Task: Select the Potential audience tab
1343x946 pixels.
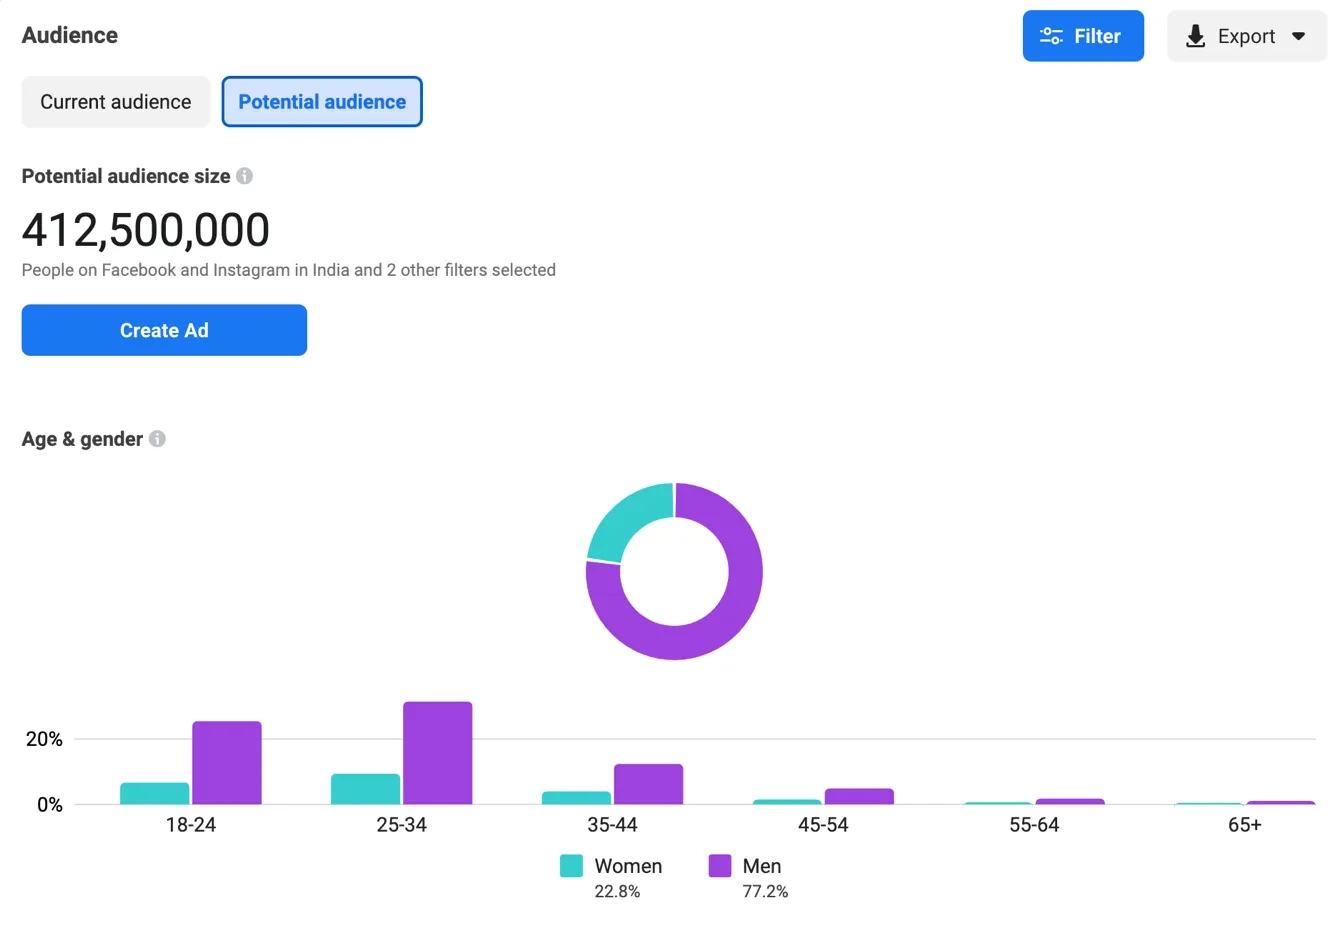Action: tap(322, 102)
